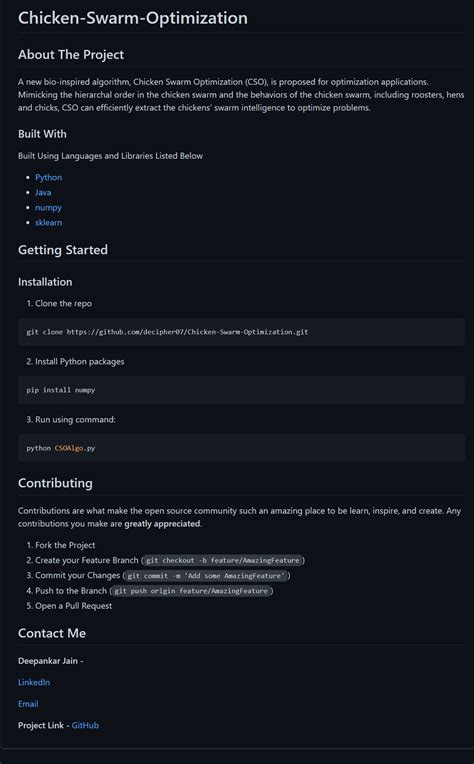
Task: Click the Email contact link
Action: click(28, 704)
